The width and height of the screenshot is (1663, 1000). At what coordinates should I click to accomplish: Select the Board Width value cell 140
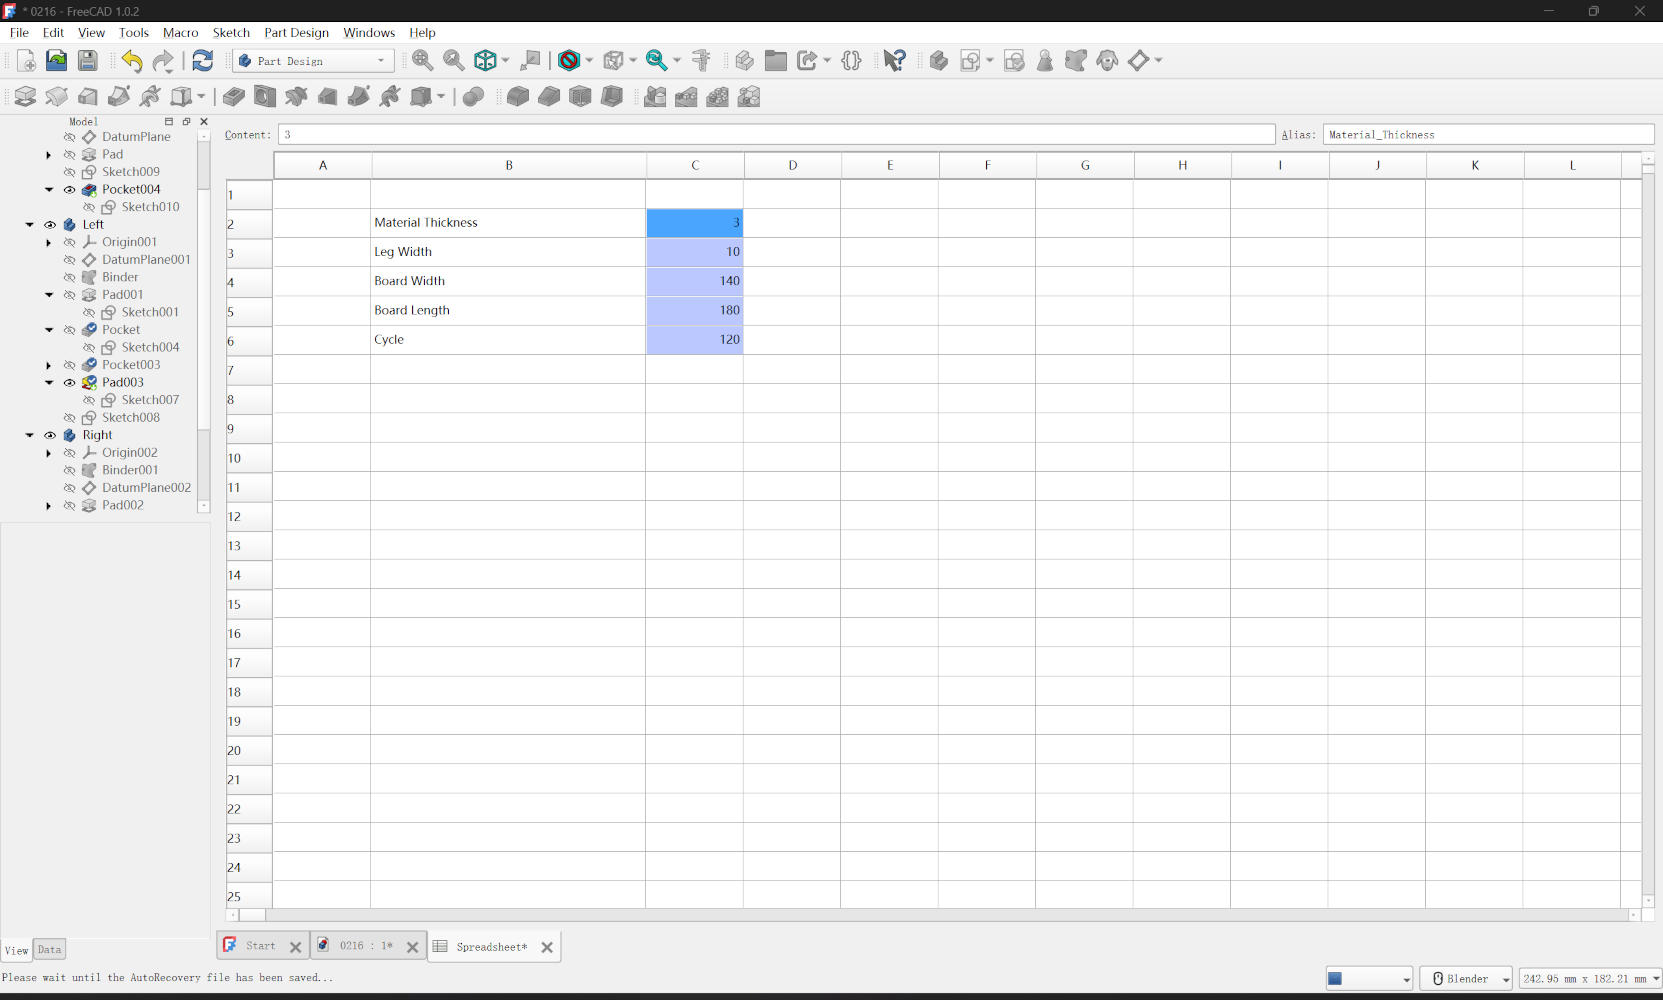(x=695, y=281)
